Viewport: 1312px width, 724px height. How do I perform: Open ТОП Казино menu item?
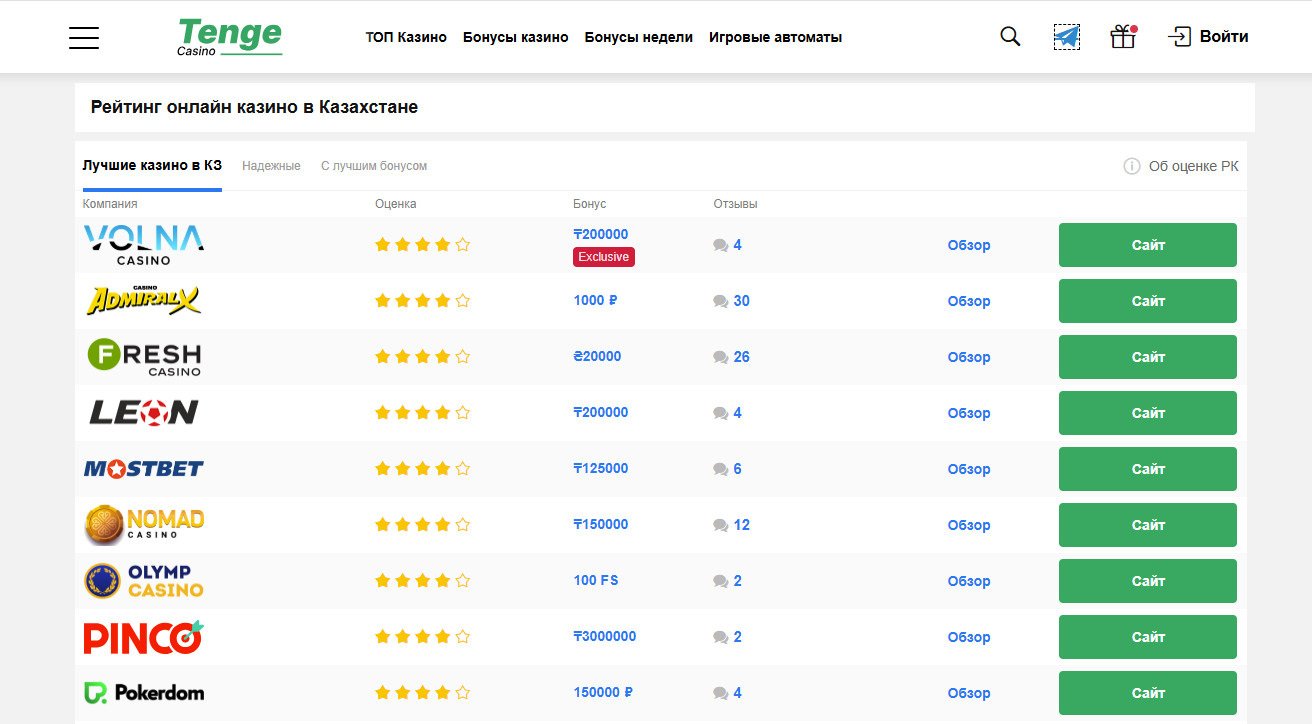tap(406, 37)
